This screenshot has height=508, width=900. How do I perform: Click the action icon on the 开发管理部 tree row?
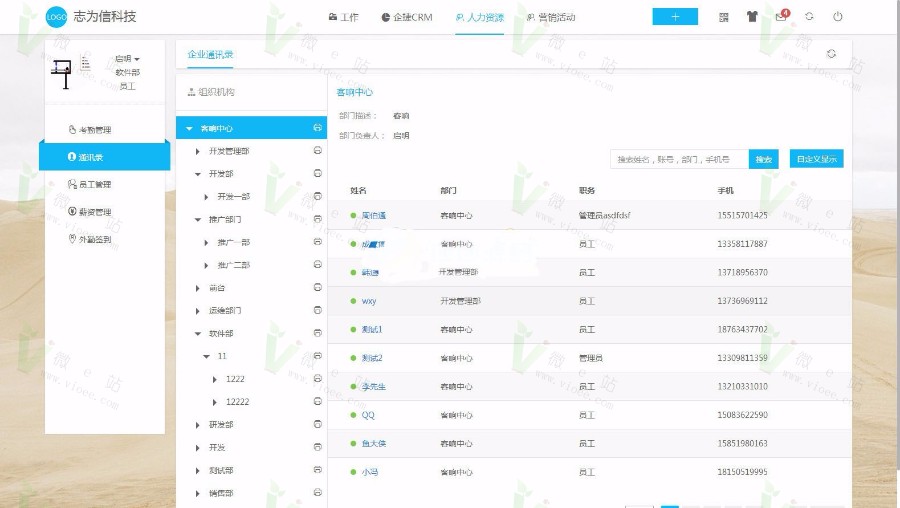[317, 150]
